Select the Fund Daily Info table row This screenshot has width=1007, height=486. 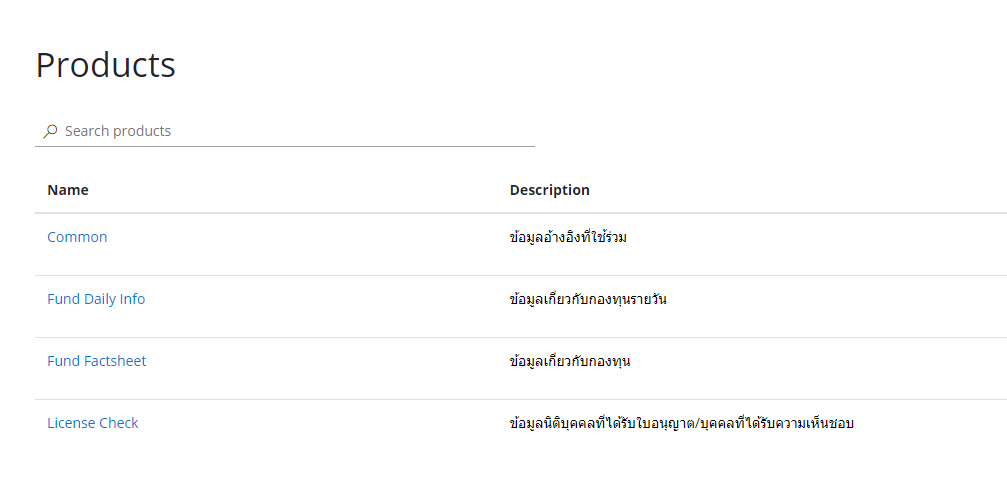click(300, 307)
